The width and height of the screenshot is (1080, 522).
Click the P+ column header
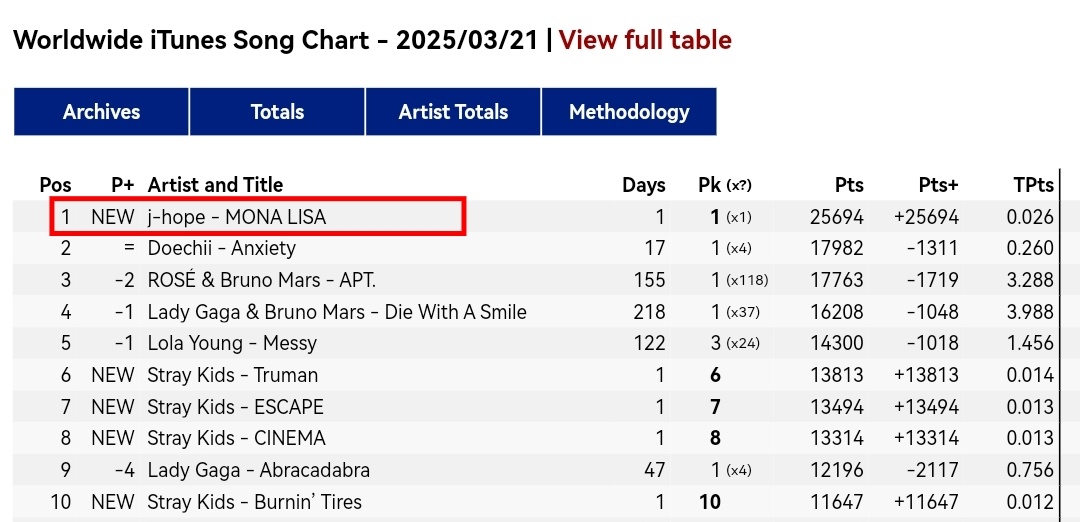(x=123, y=185)
